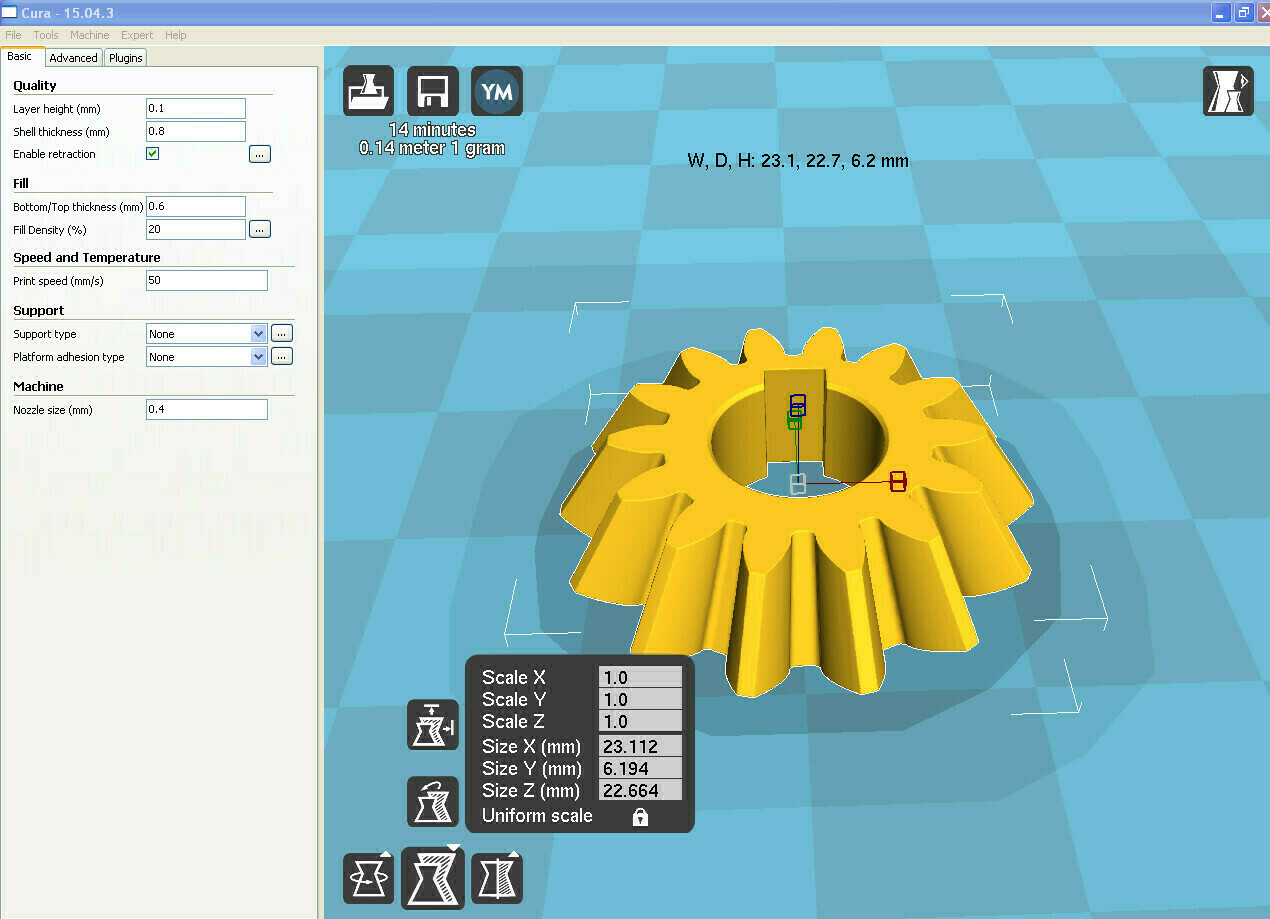Image resolution: width=1270 pixels, height=919 pixels.
Task: Select the Mirror tool
Action: [x=496, y=877]
